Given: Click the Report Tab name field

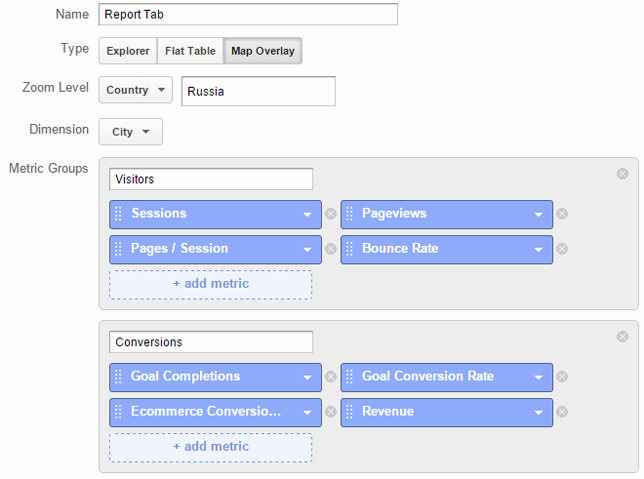Looking at the screenshot, I should pos(248,14).
